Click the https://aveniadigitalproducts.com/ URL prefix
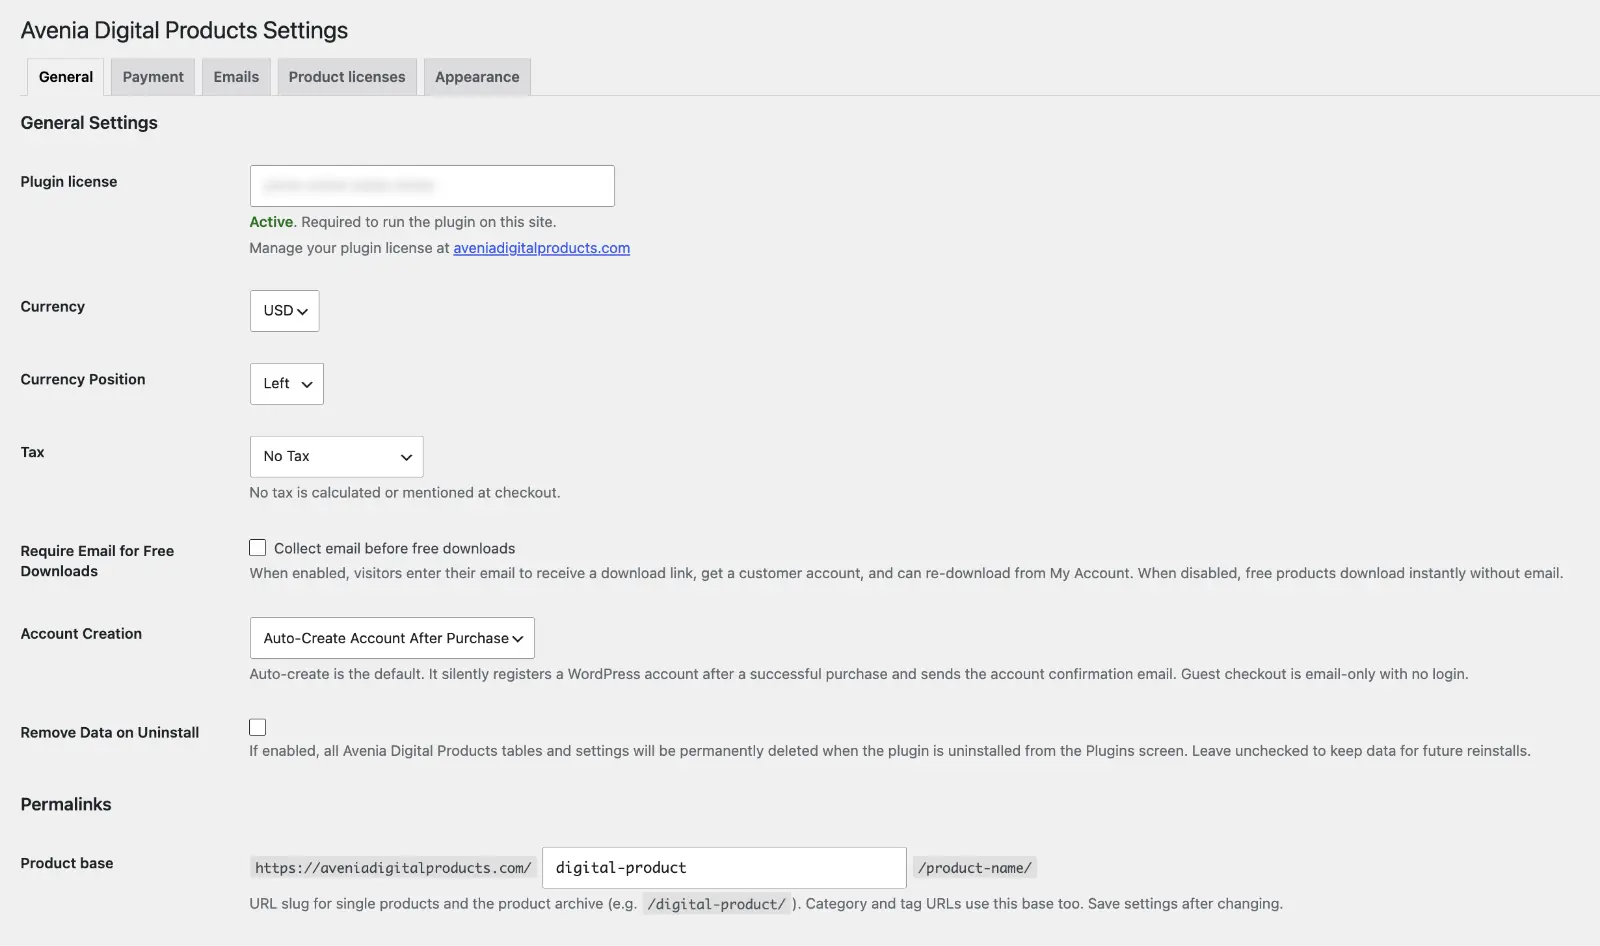1600x946 pixels. (393, 868)
